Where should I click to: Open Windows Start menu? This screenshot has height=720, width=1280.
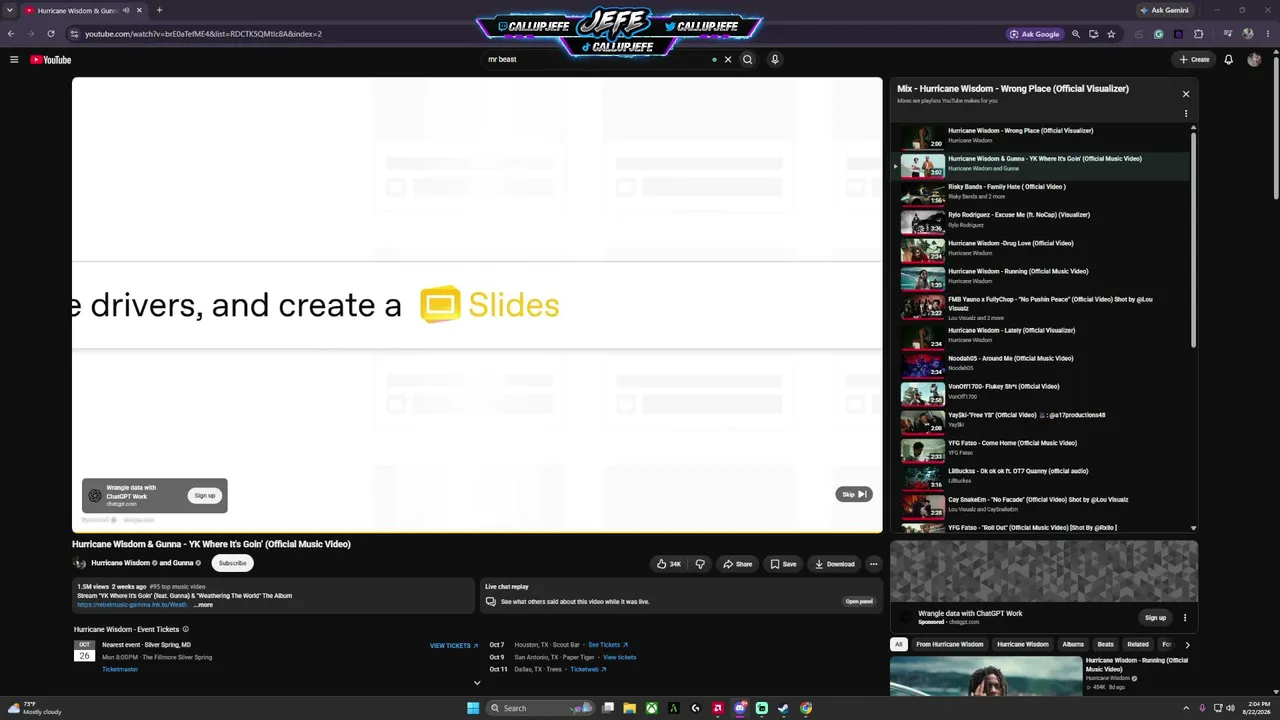[x=473, y=708]
